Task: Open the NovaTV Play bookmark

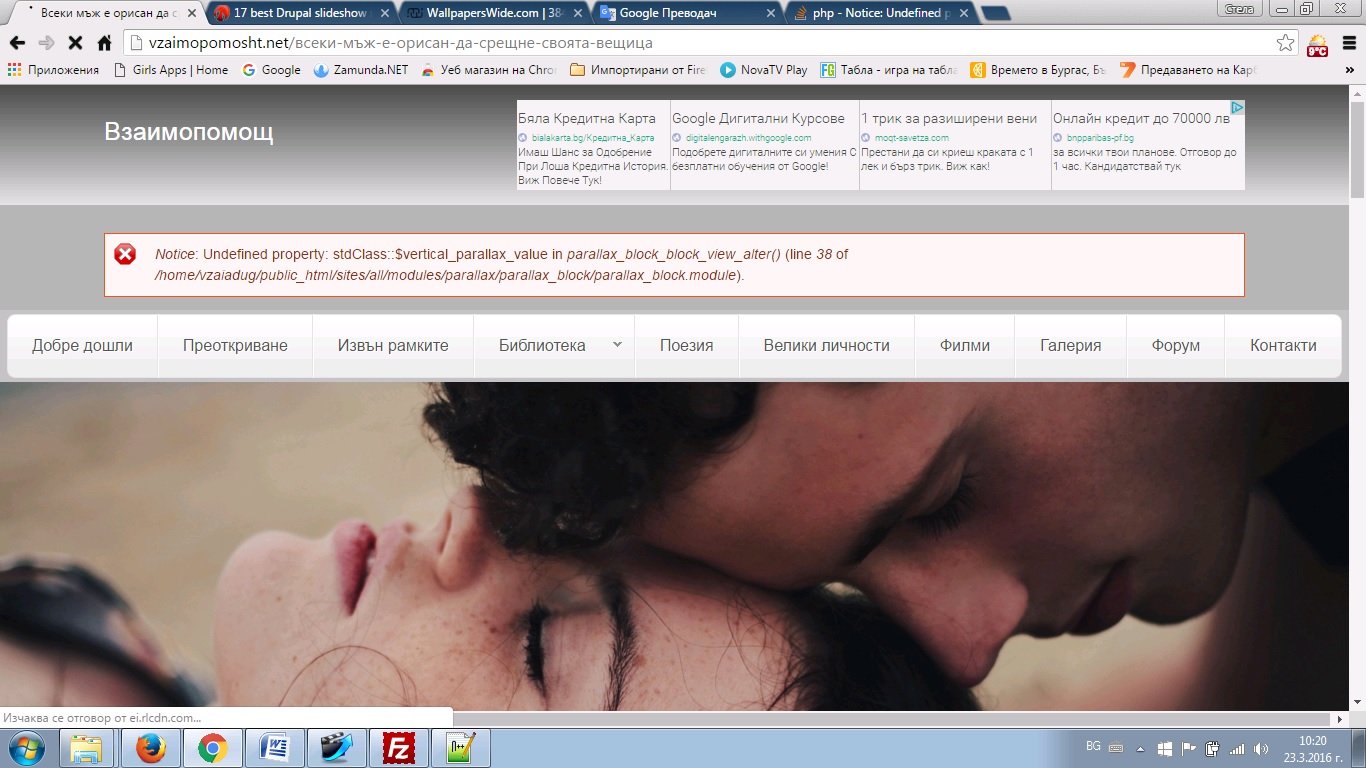Action: point(764,70)
